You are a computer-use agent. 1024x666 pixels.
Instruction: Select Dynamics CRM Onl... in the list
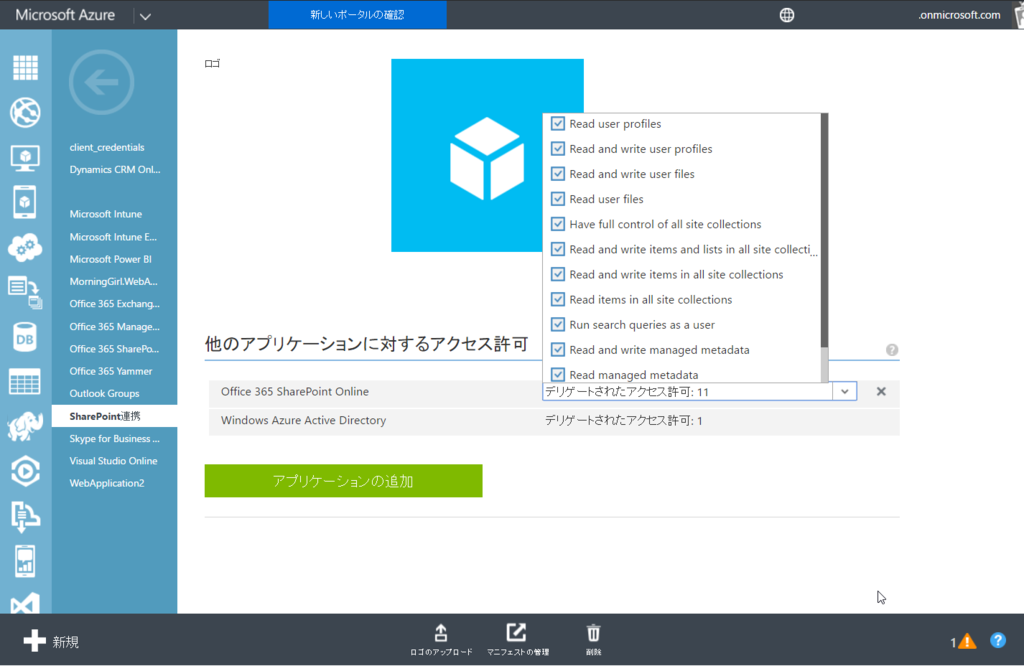115,169
